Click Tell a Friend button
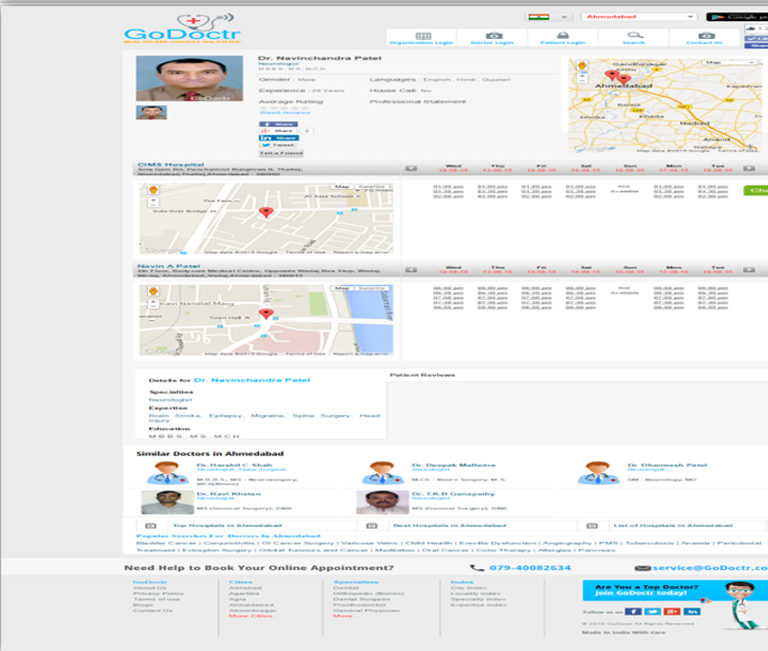This screenshot has width=768, height=651. point(281,153)
